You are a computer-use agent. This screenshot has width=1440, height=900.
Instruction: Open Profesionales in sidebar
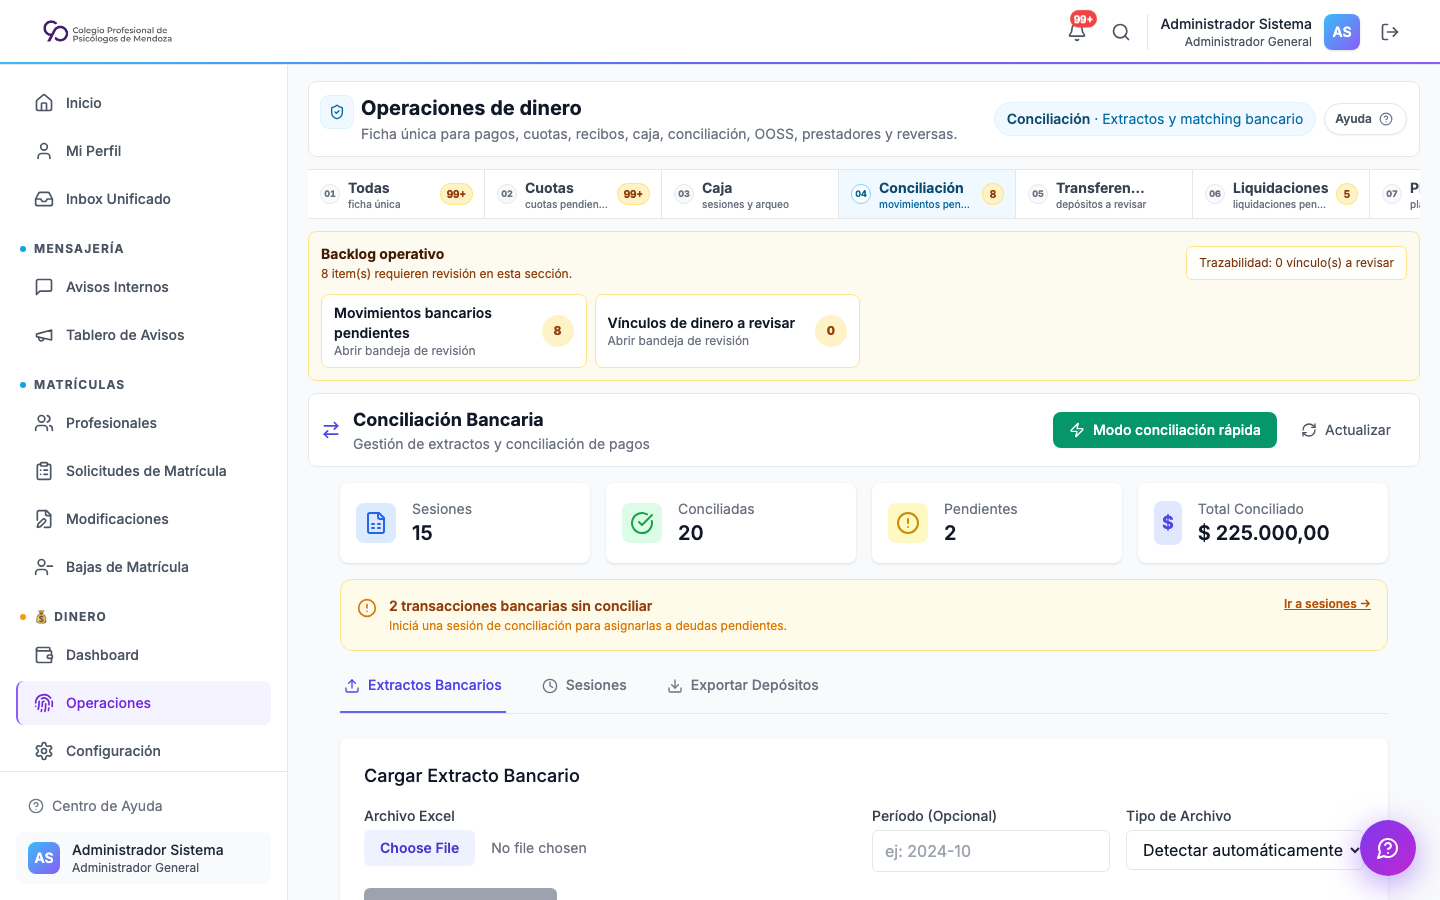(143, 423)
